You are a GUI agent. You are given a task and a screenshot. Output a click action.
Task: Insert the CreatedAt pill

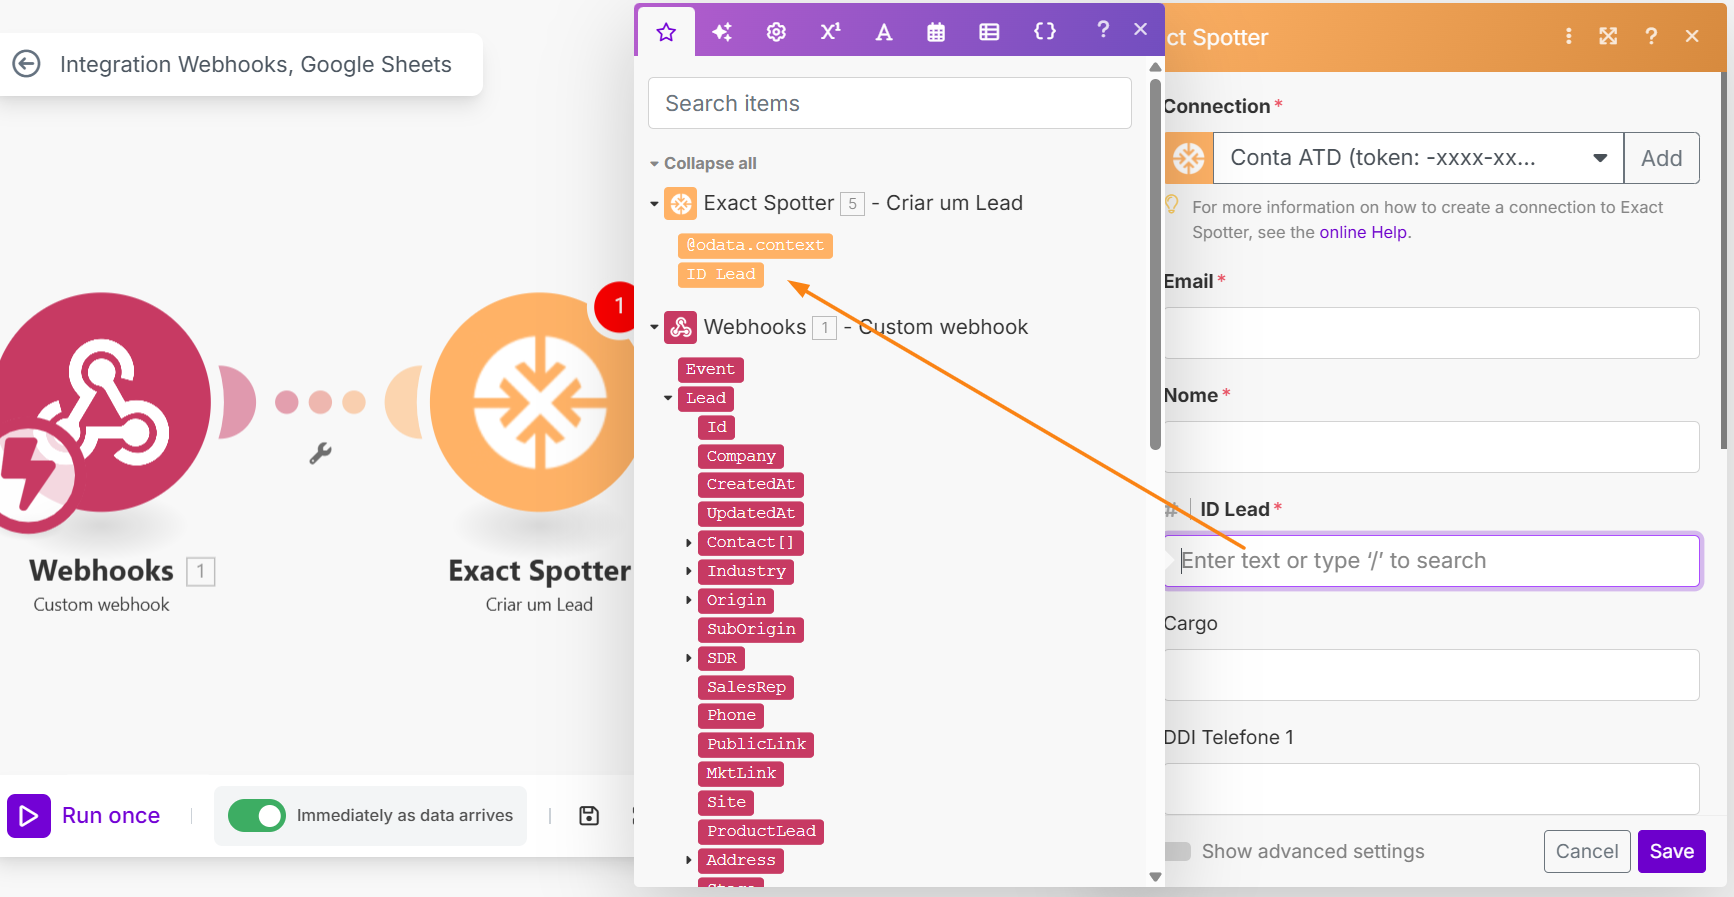click(x=750, y=484)
